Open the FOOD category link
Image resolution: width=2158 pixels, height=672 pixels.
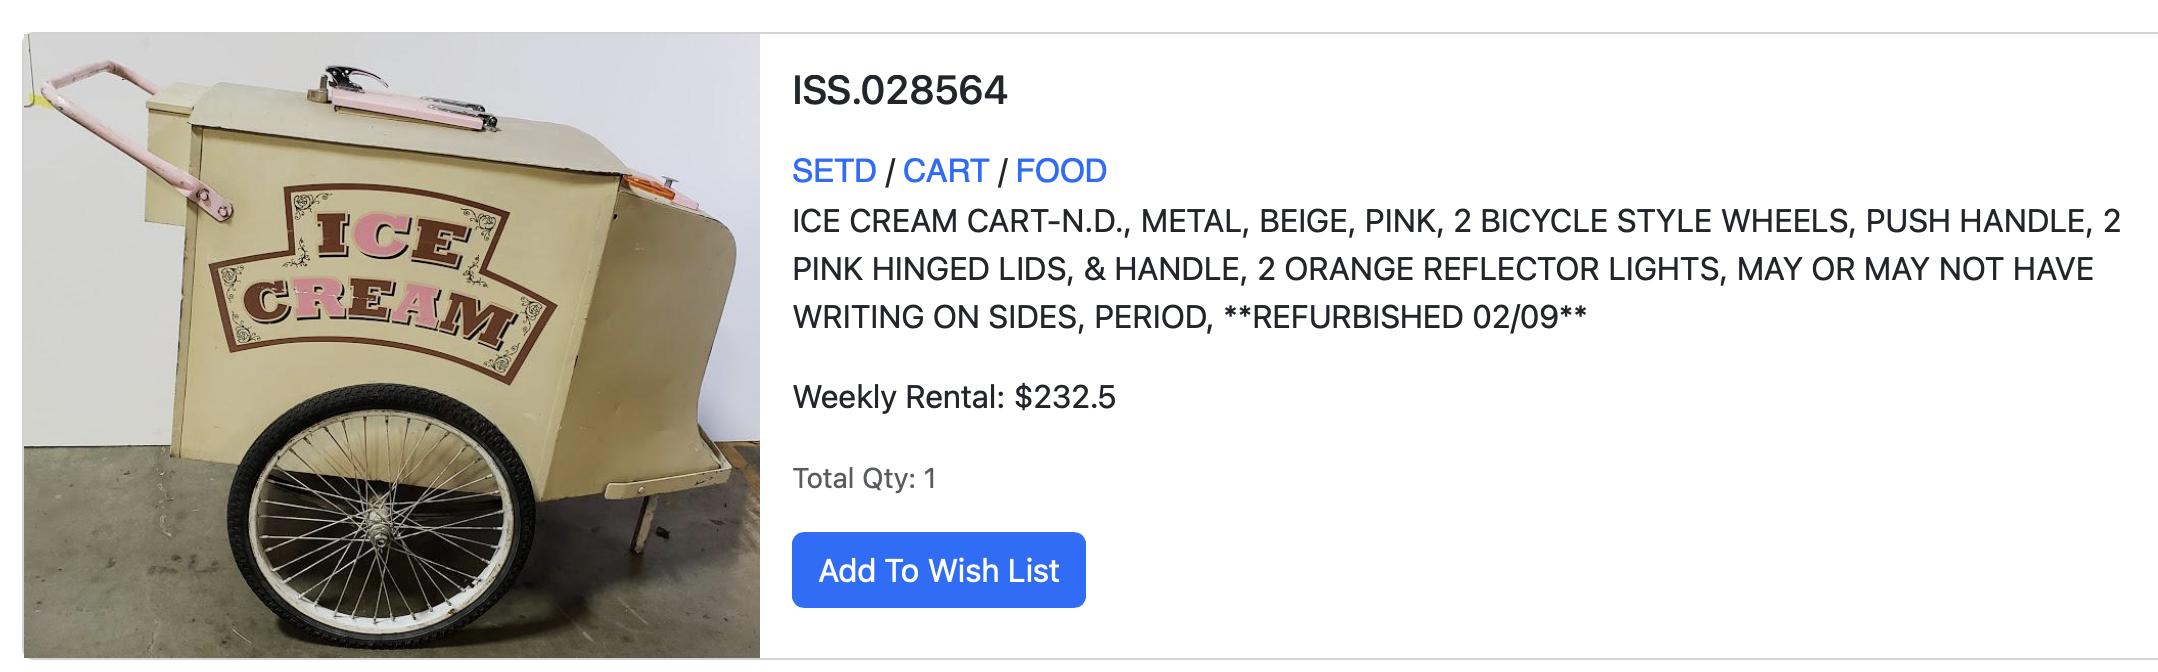click(x=1061, y=171)
